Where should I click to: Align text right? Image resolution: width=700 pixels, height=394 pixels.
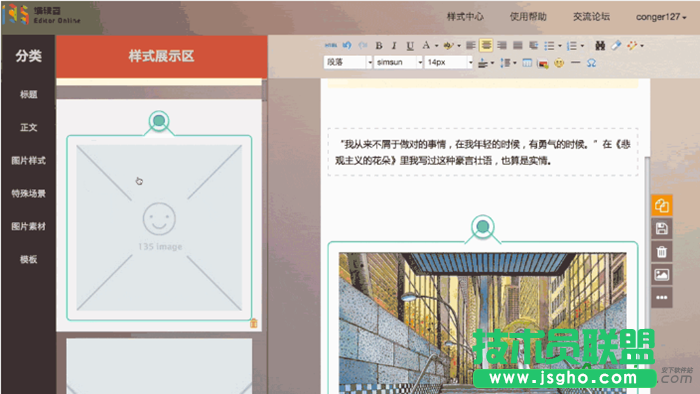(502, 46)
